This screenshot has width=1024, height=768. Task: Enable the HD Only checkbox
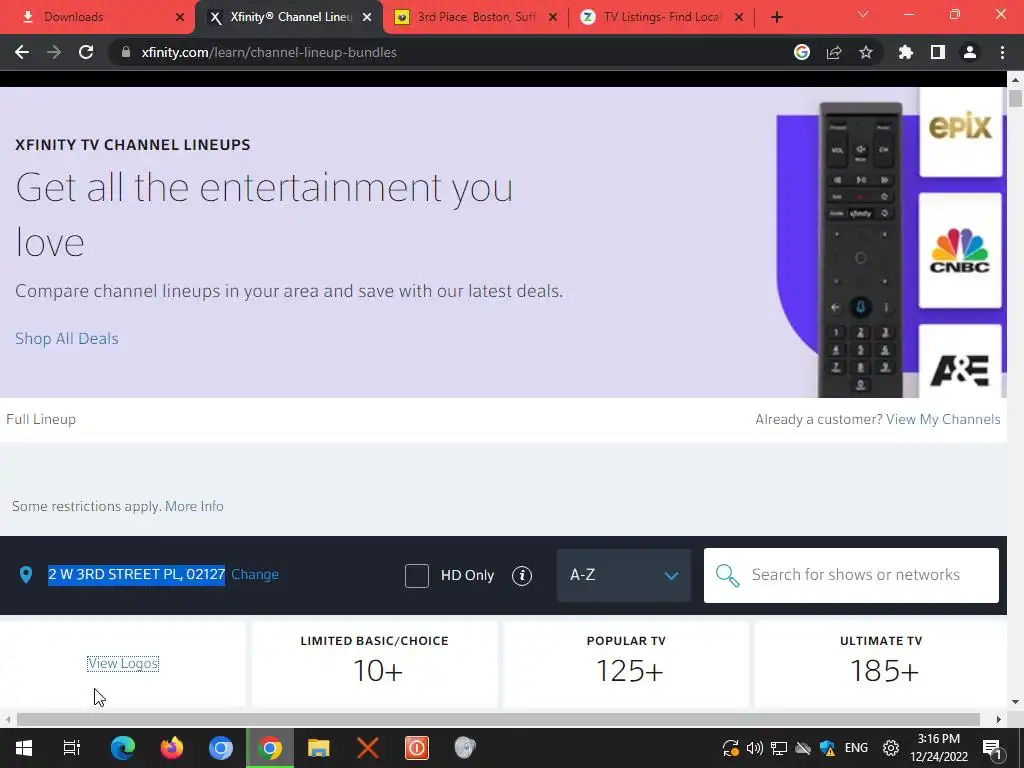click(x=417, y=575)
